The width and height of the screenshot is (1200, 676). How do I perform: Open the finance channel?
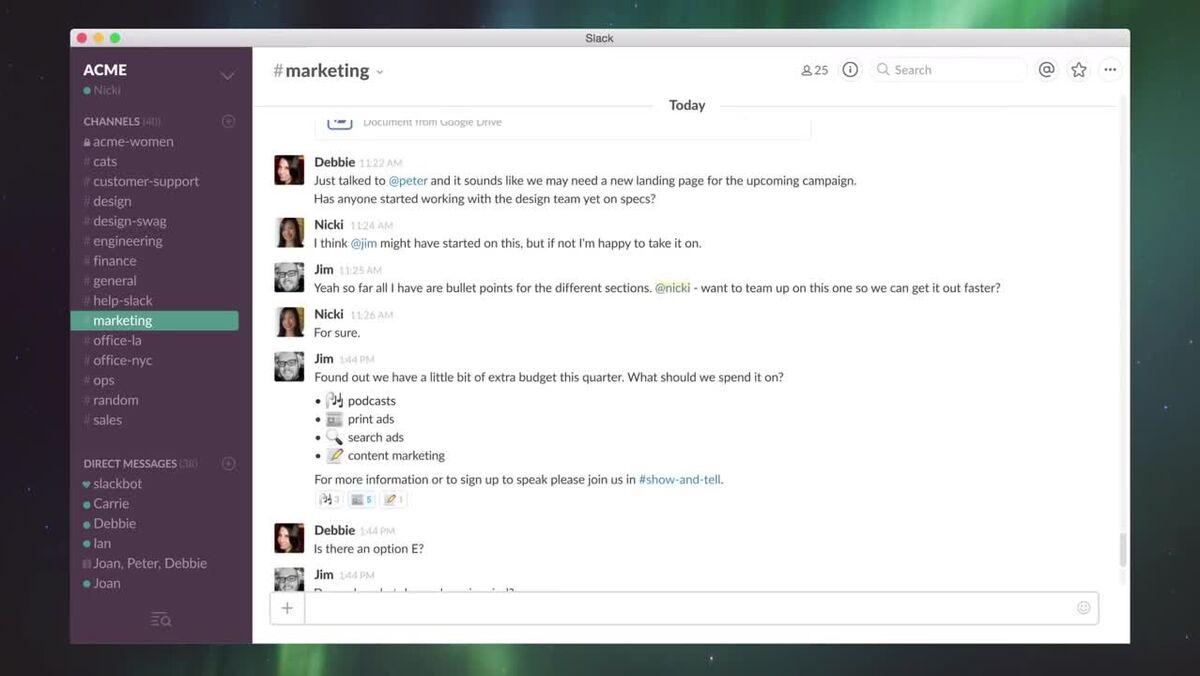tap(115, 261)
